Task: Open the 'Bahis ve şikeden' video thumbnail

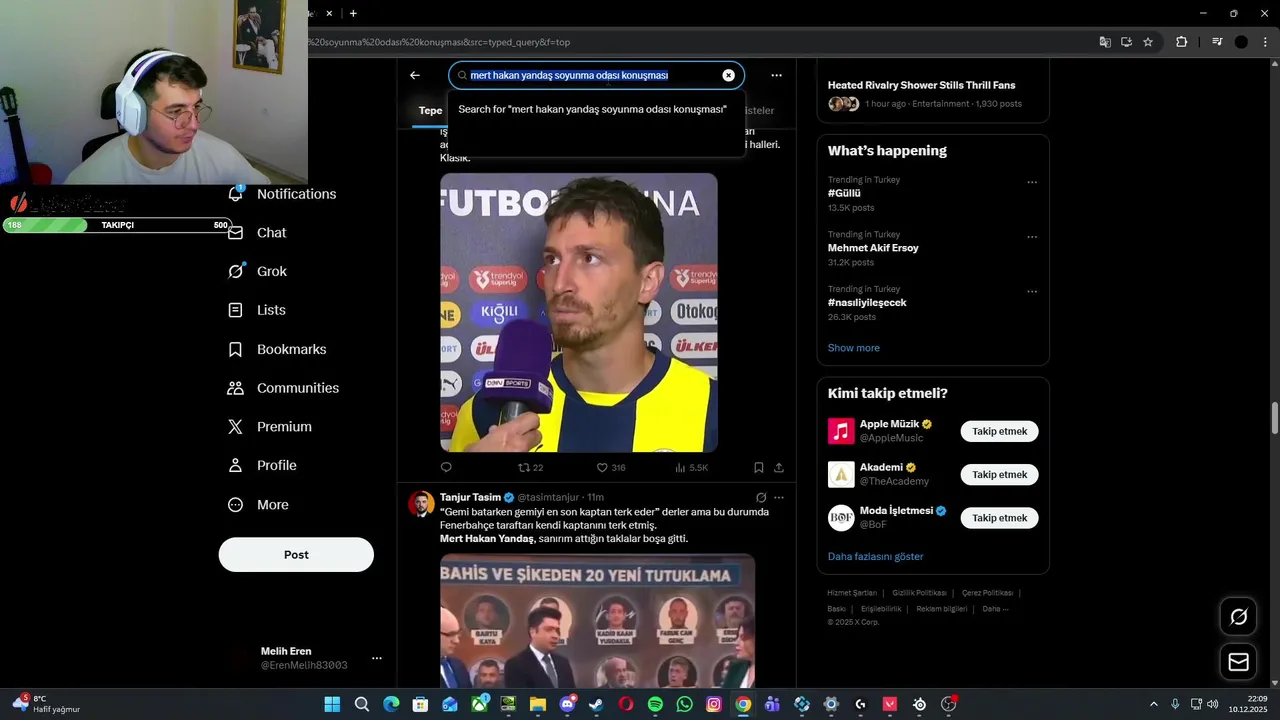Action: pos(597,620)
